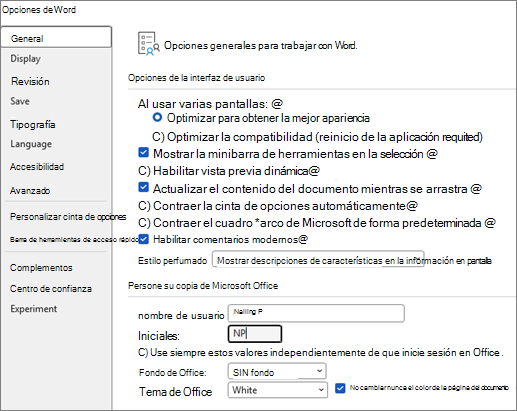This screenshot has width=517, height=411.
Task: Open the General category
Action: click(x=56, y=37)
